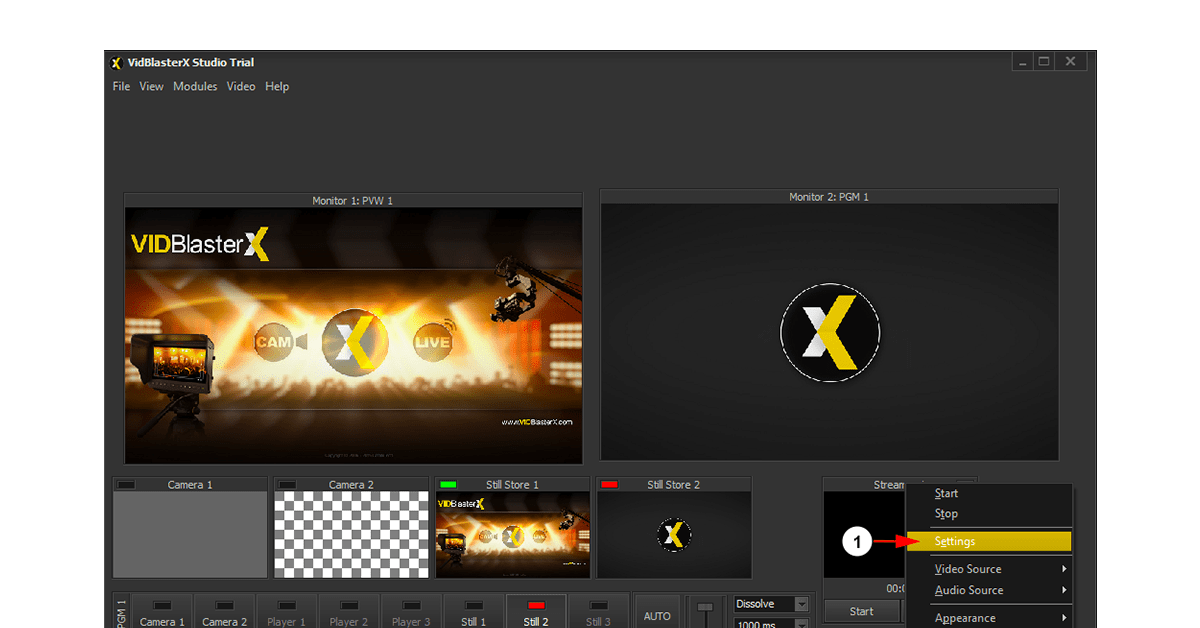Click the Still Store 1 thumbnail
1200x628 pixels.
pos(513,535)
